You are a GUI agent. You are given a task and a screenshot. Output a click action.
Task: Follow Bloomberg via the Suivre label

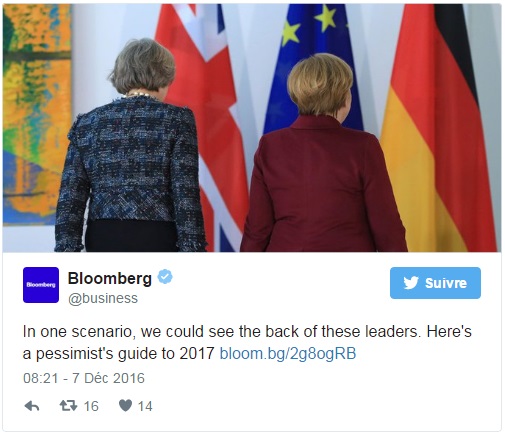click(446, 283)
